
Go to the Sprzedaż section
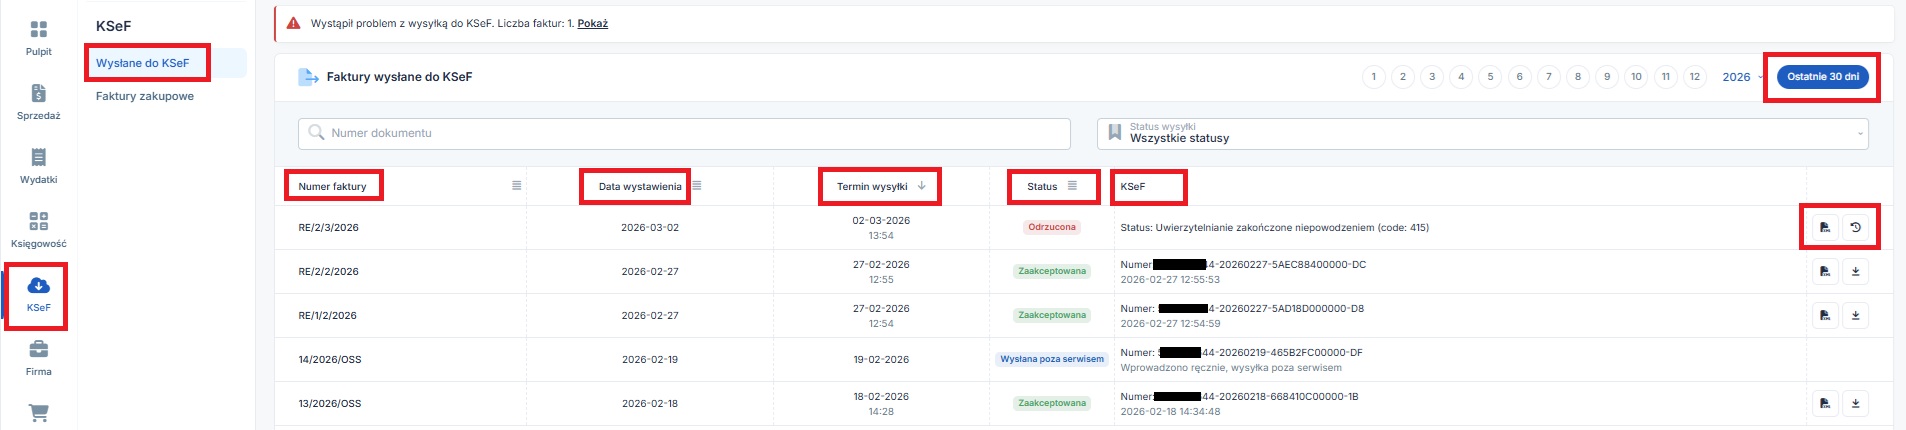pos(38,101)
